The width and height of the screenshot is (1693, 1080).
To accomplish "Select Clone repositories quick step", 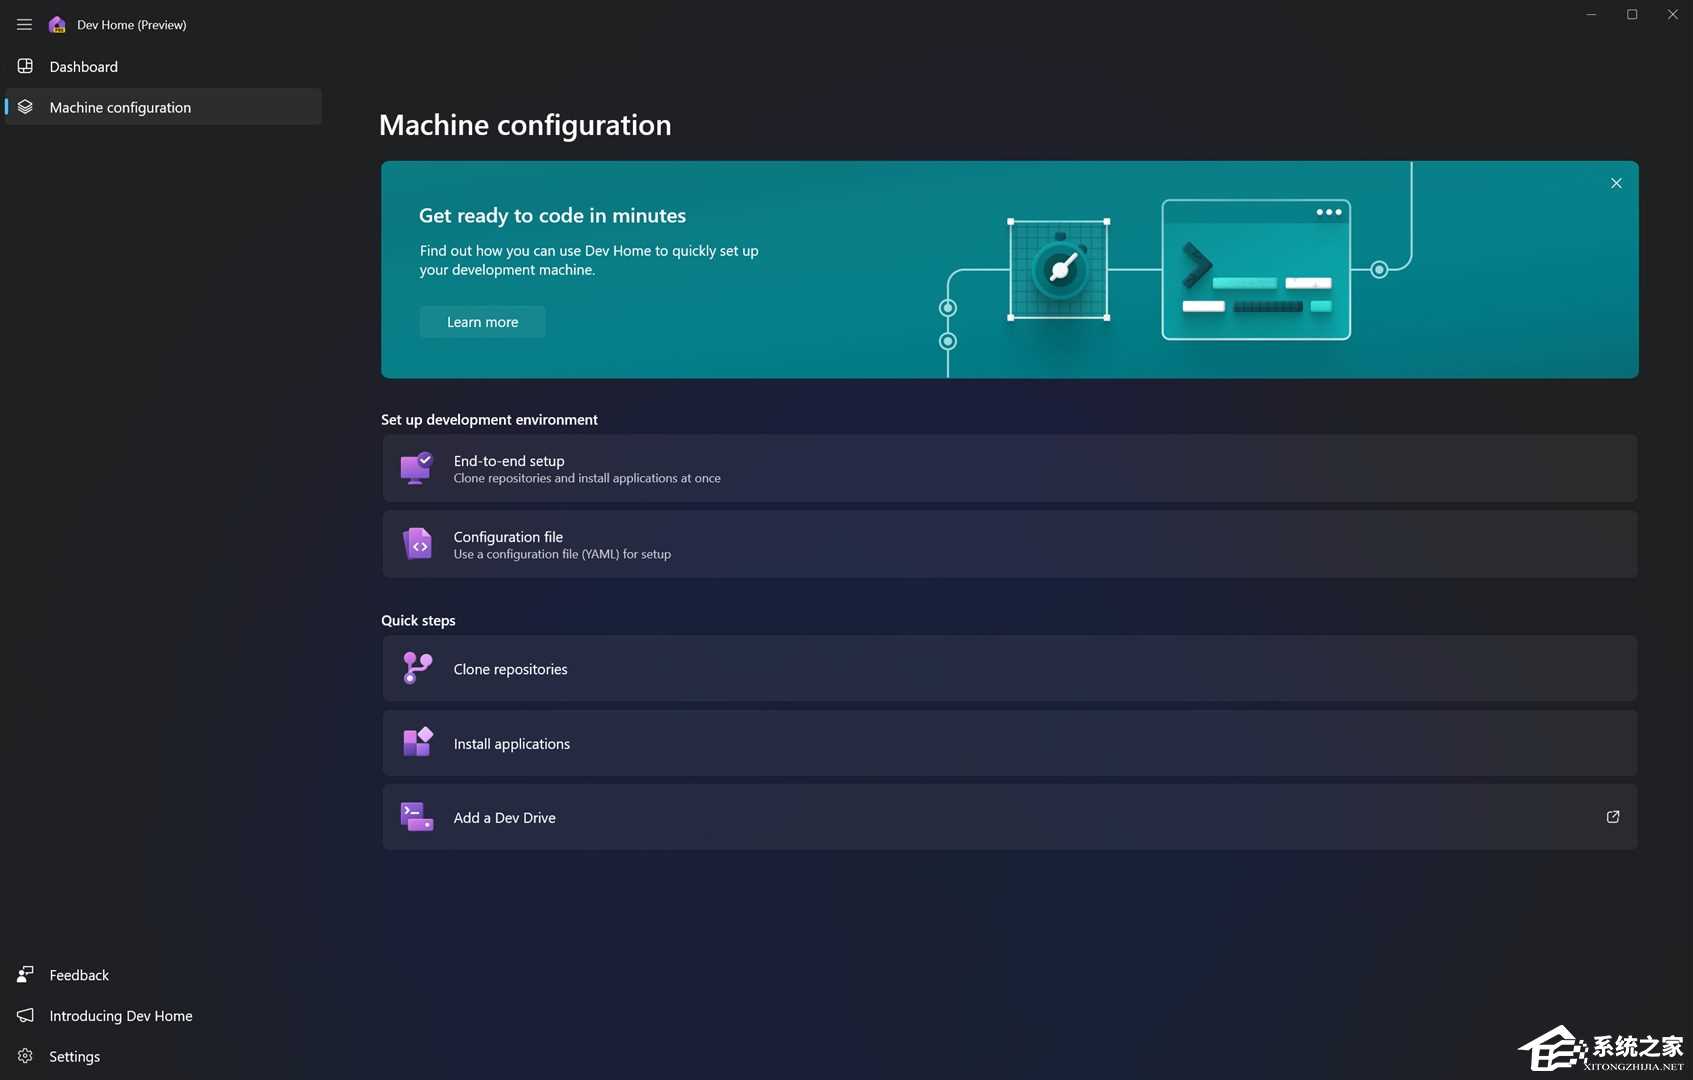I will pos(1009,668).
